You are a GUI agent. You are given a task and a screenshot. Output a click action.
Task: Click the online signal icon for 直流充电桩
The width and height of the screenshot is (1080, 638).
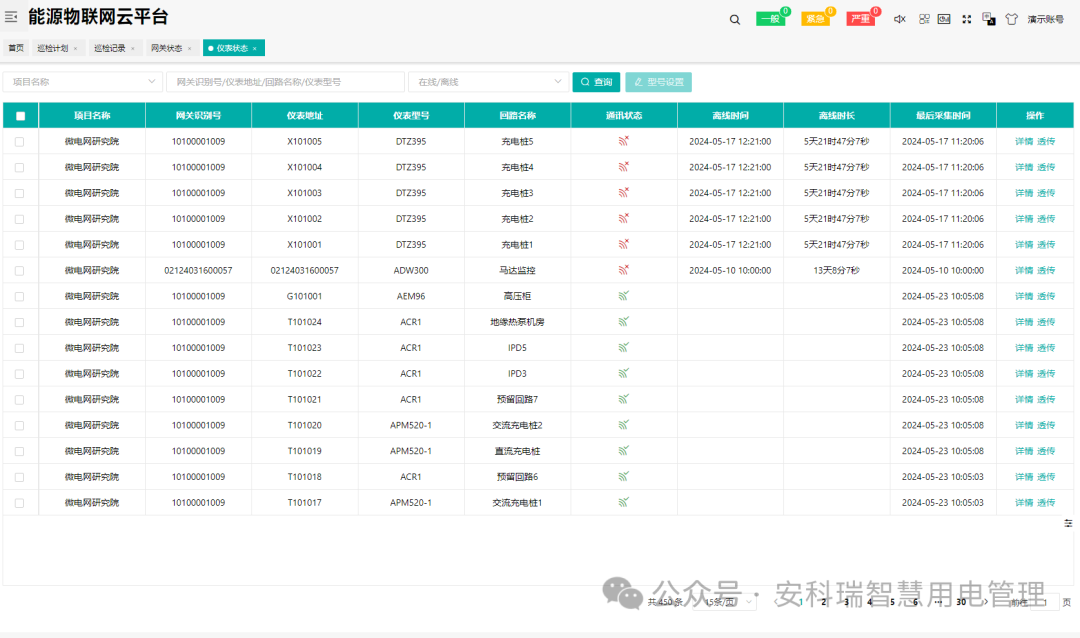pyautogui.click(x=623, y=451)
